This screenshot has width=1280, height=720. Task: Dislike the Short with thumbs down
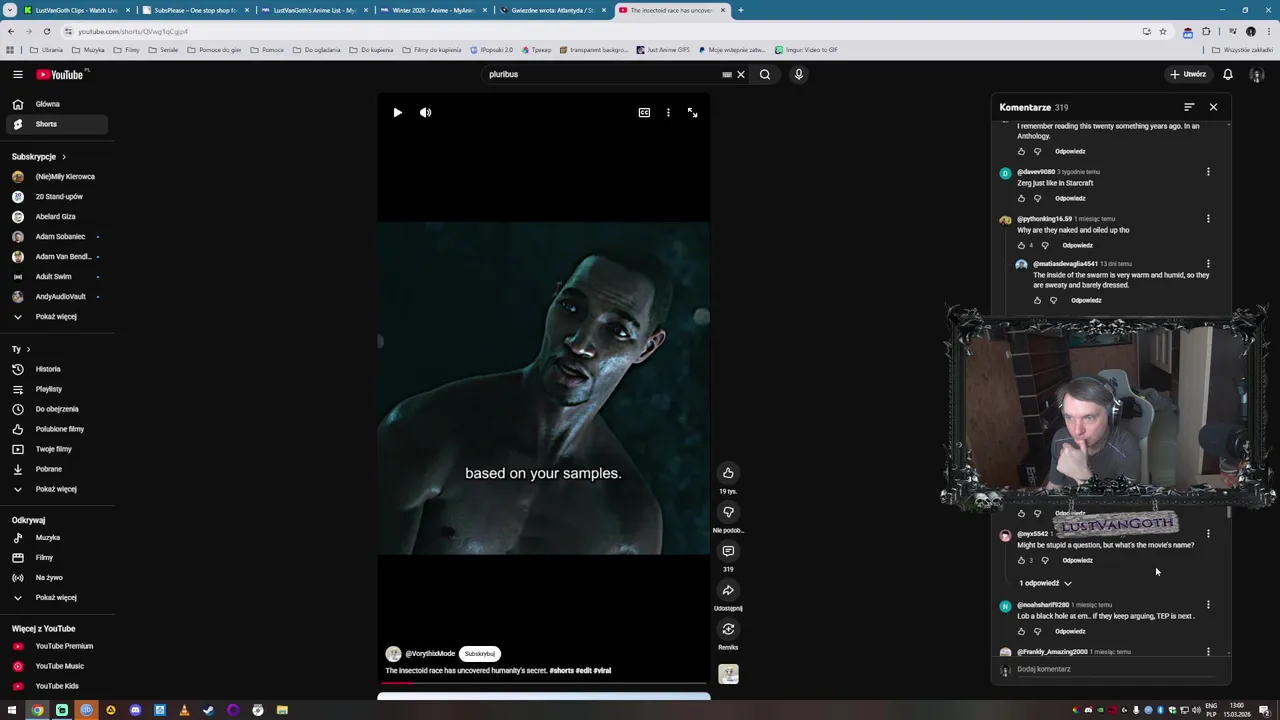pos(728,512)
